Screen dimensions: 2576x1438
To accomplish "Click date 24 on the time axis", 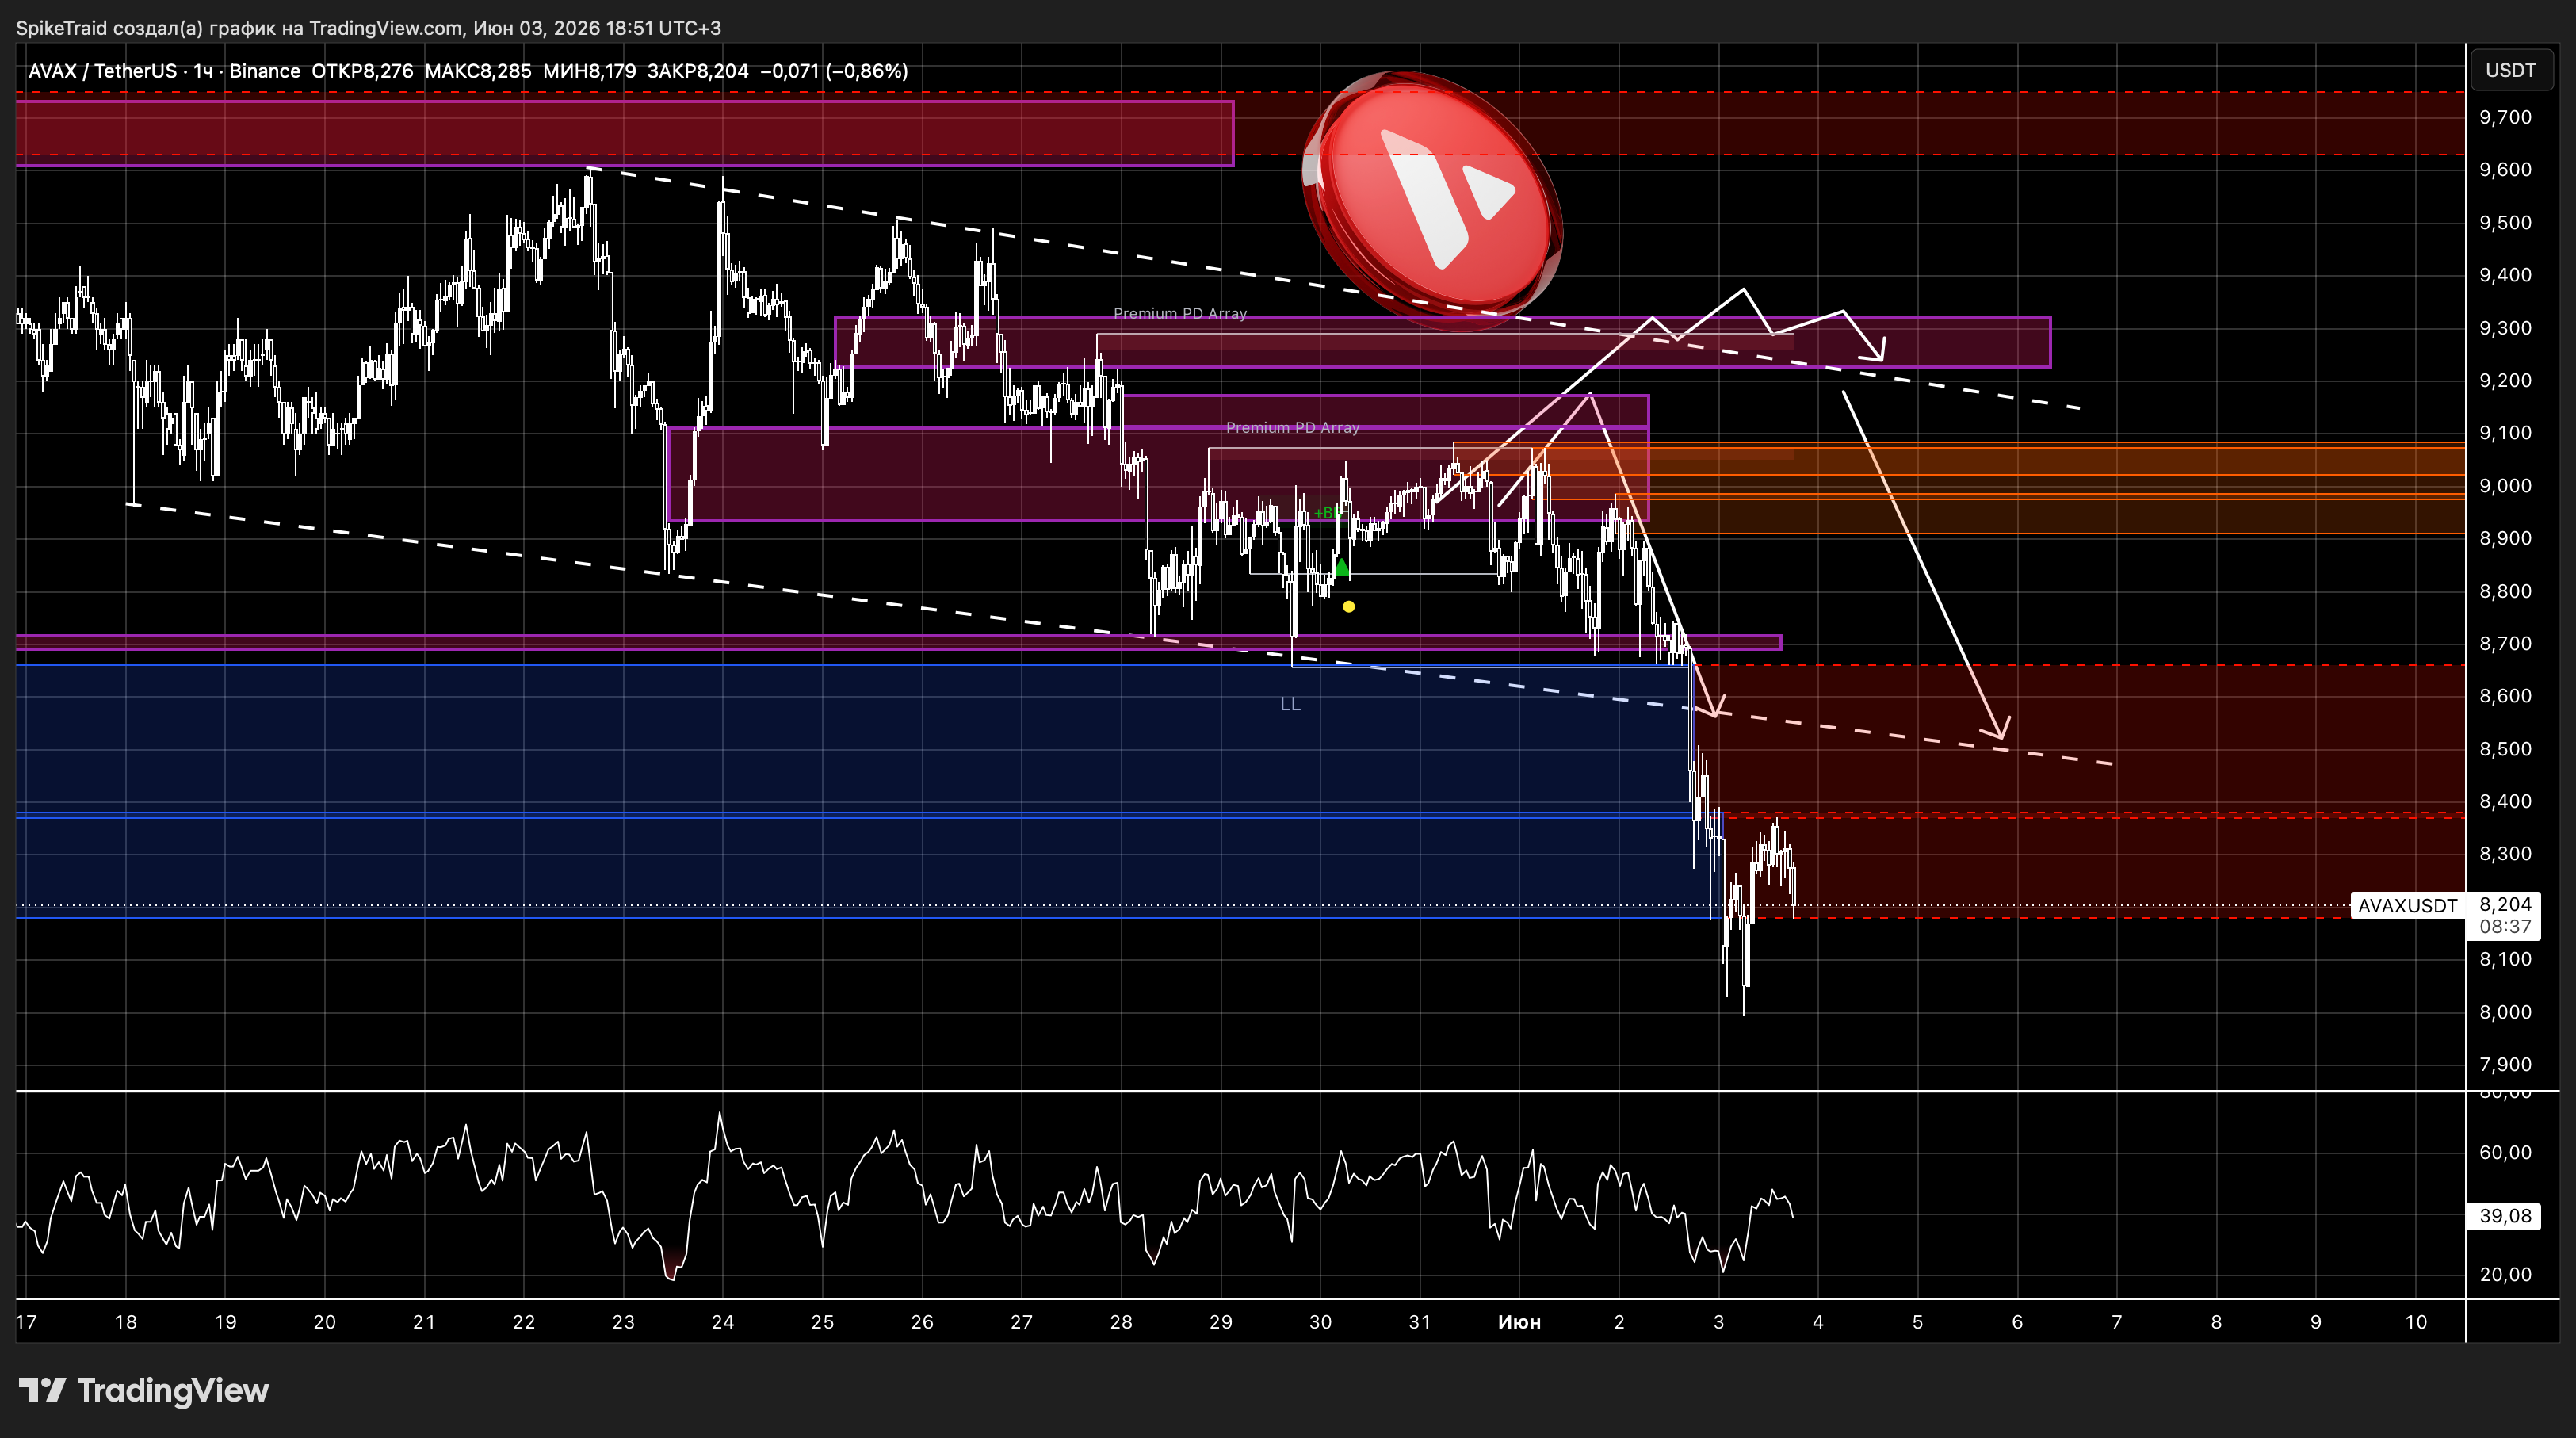I will pyautogui.click(x=722, y=1322).
